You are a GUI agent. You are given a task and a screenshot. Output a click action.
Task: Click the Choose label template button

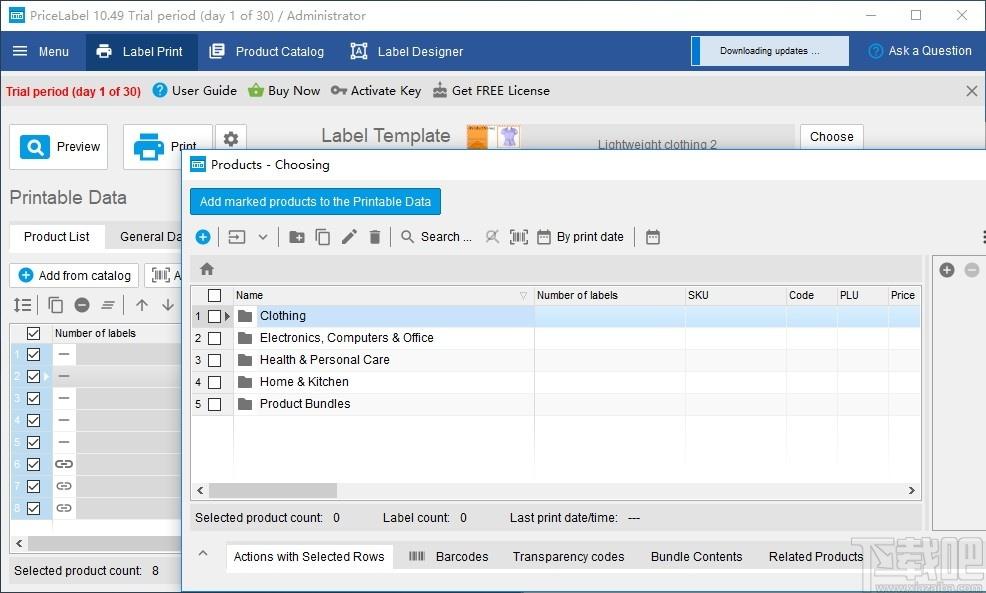pos(831,137)
